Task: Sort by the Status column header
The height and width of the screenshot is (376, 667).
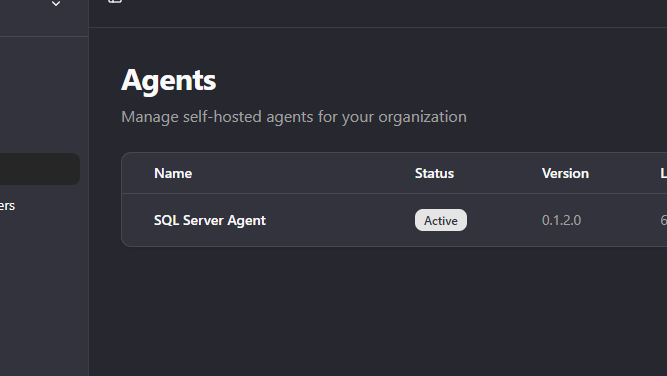Action: pyautogui.click(x=434, y=174)
